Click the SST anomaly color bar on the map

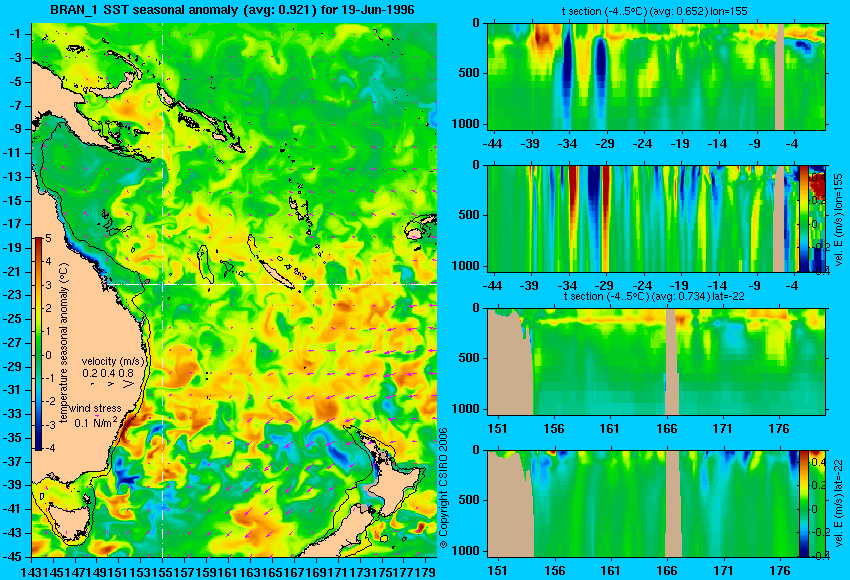pyautogui.click(x=38, y=344)
